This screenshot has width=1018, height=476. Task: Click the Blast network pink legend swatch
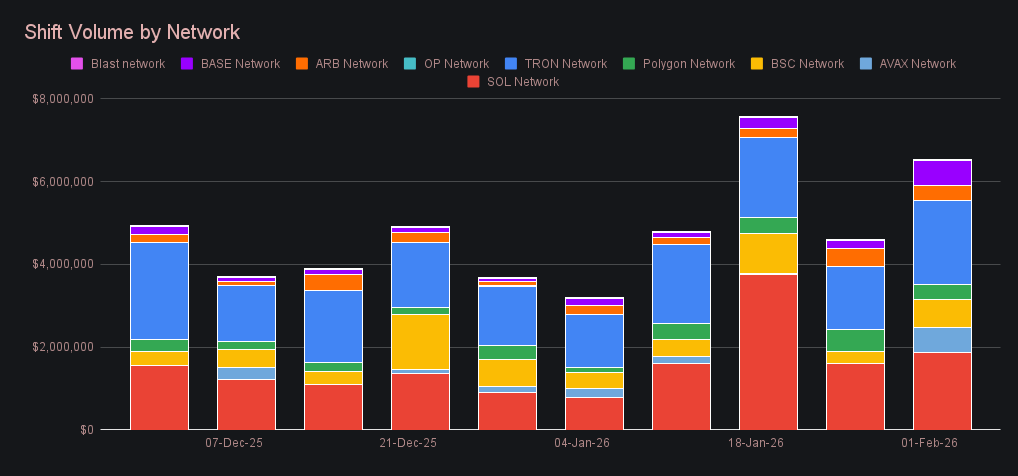(x=77, y=64)
